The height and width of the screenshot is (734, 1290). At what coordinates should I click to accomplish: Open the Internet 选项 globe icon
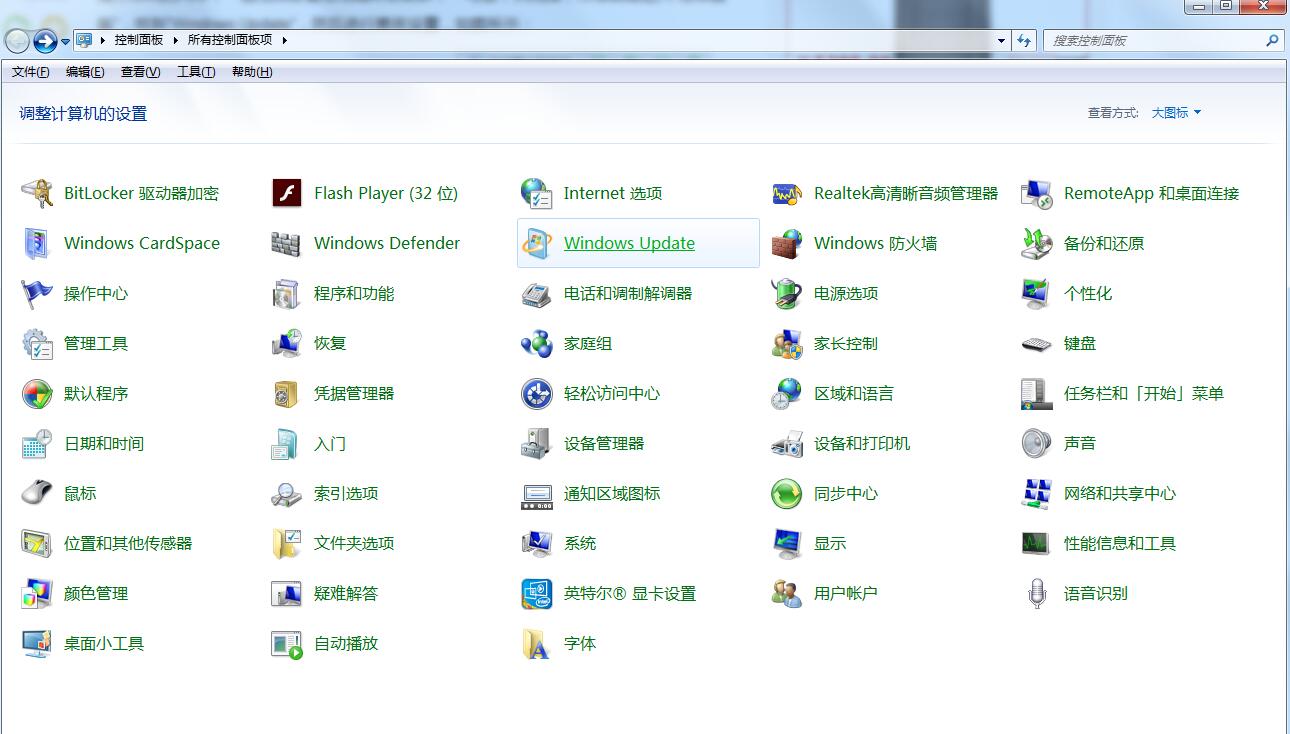pyautogui.click(x=537, y=193)
